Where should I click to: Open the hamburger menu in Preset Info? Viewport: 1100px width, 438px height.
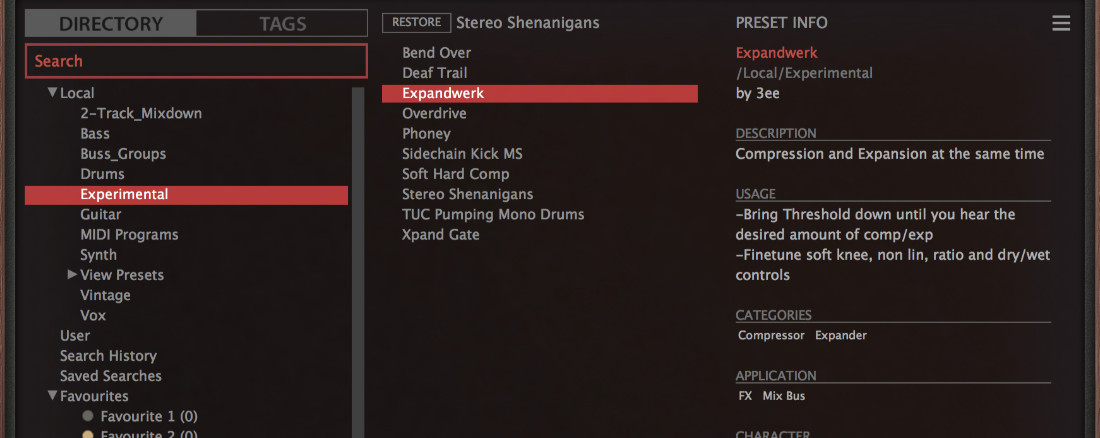point(1061,24)
